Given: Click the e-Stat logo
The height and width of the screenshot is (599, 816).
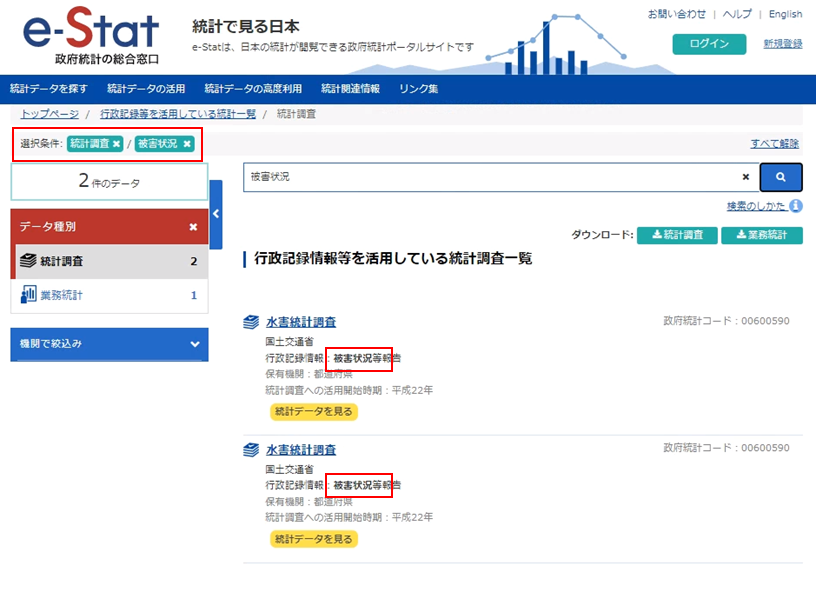Looking at the screenshot, I should [x=90, y=37].
